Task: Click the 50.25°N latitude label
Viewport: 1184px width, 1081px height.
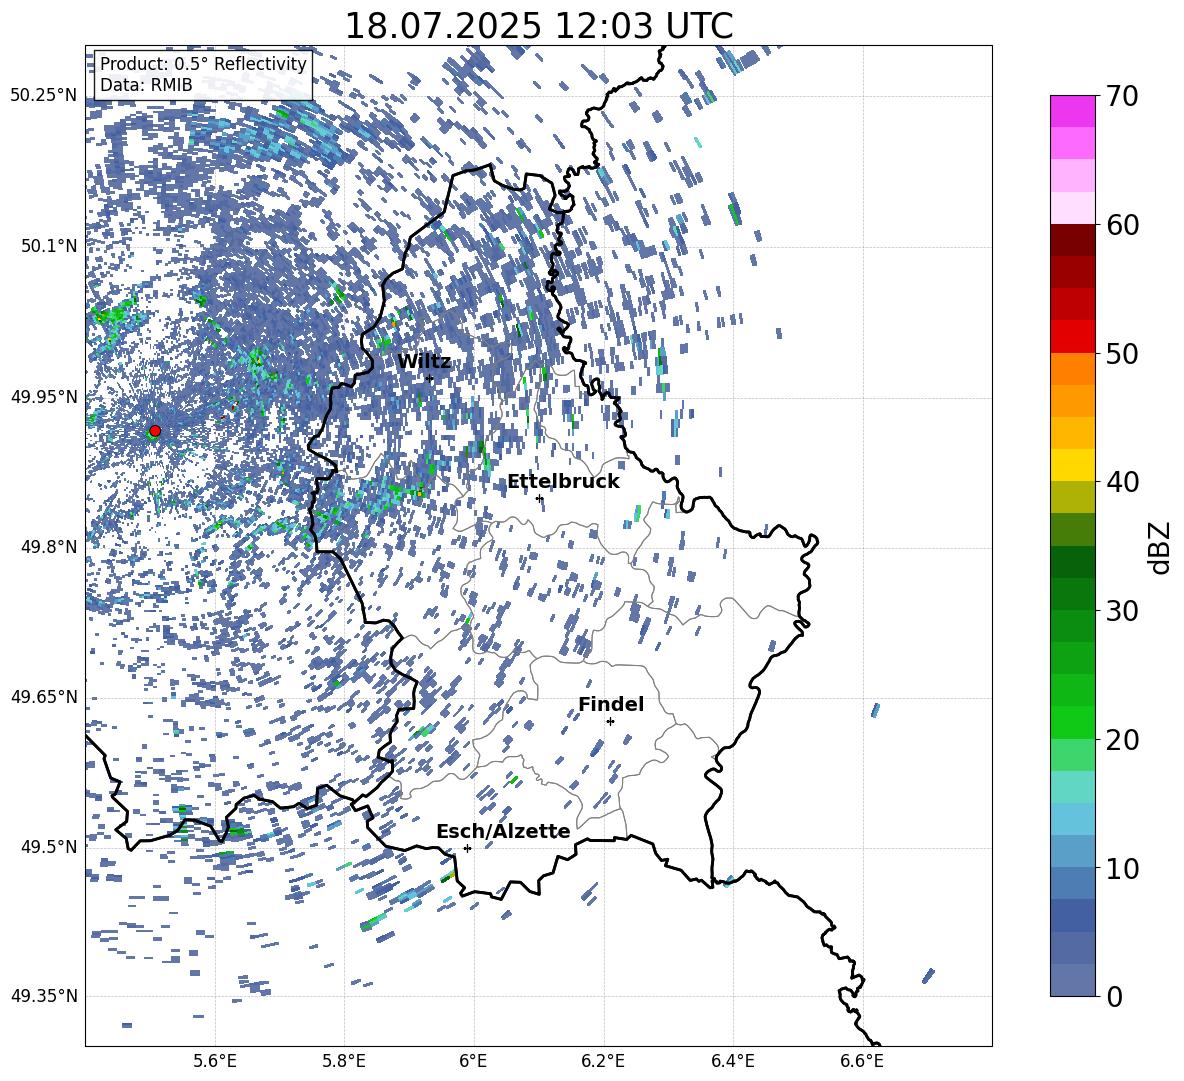Action: (x=45, y=96)
